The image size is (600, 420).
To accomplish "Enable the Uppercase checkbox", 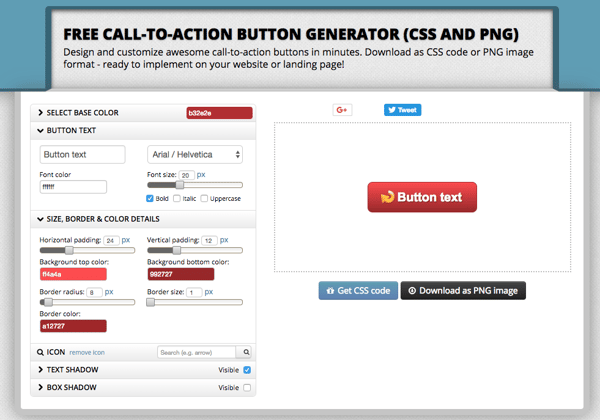I will (x=205, y=198).
